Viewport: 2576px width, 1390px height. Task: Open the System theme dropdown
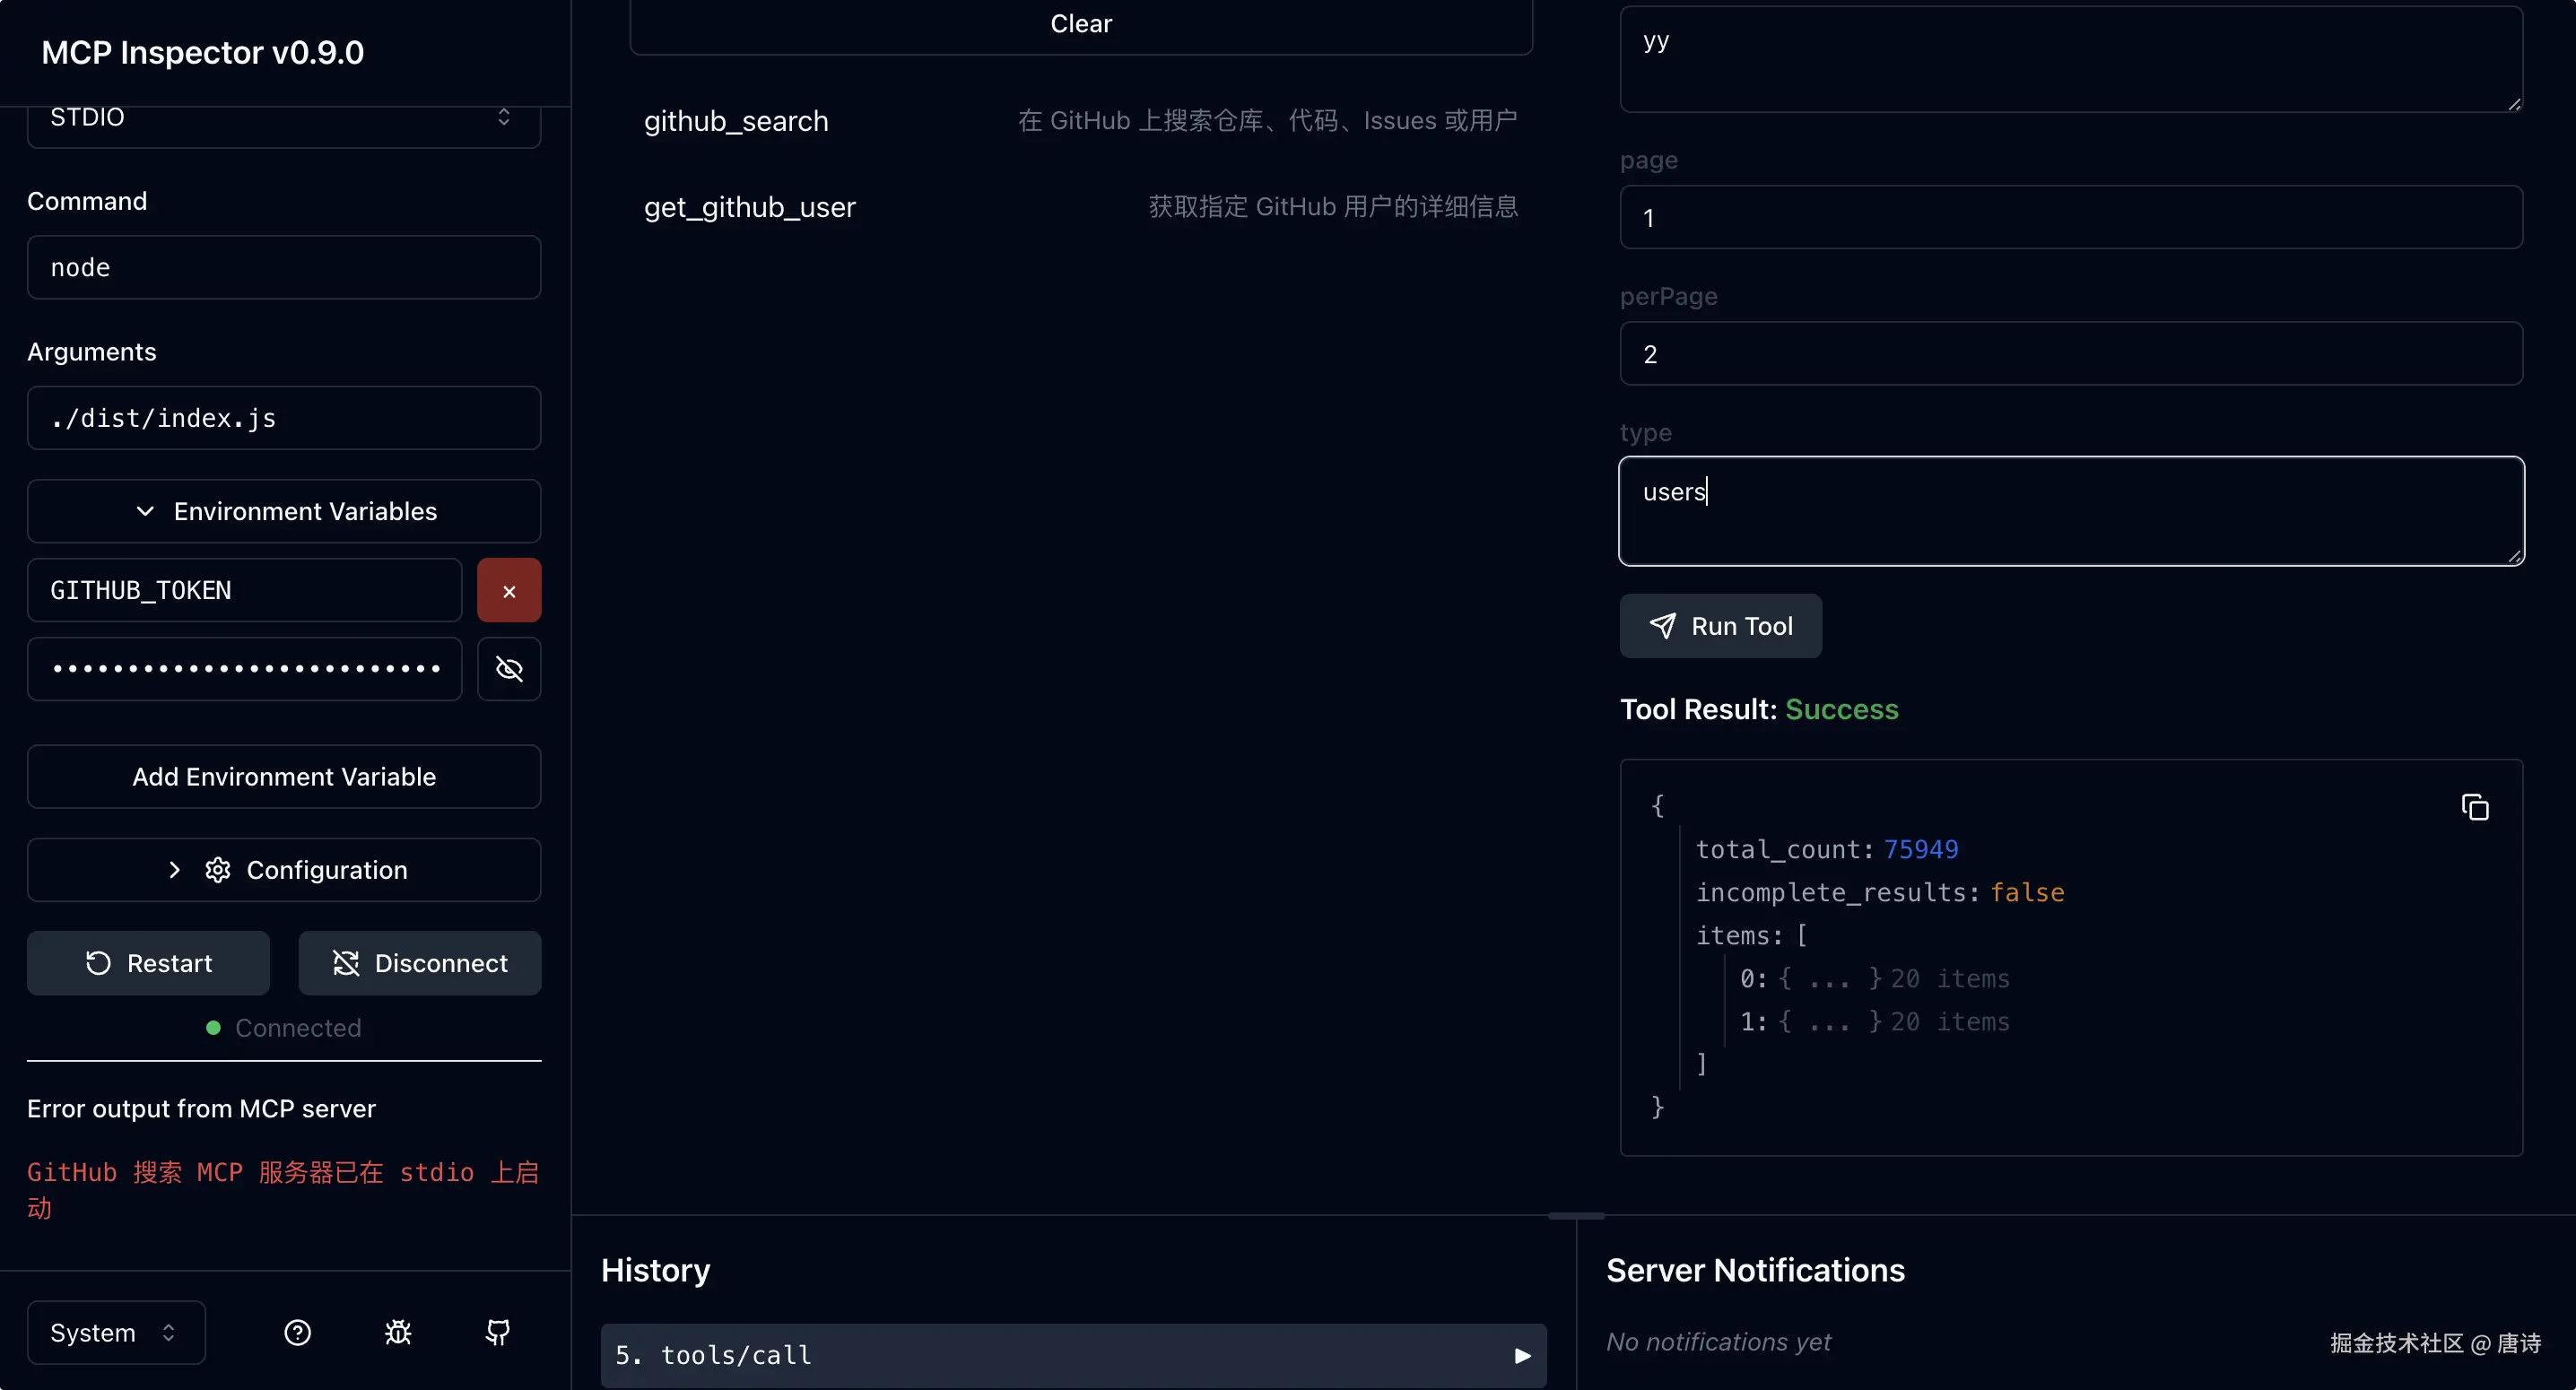(116, 1332)
